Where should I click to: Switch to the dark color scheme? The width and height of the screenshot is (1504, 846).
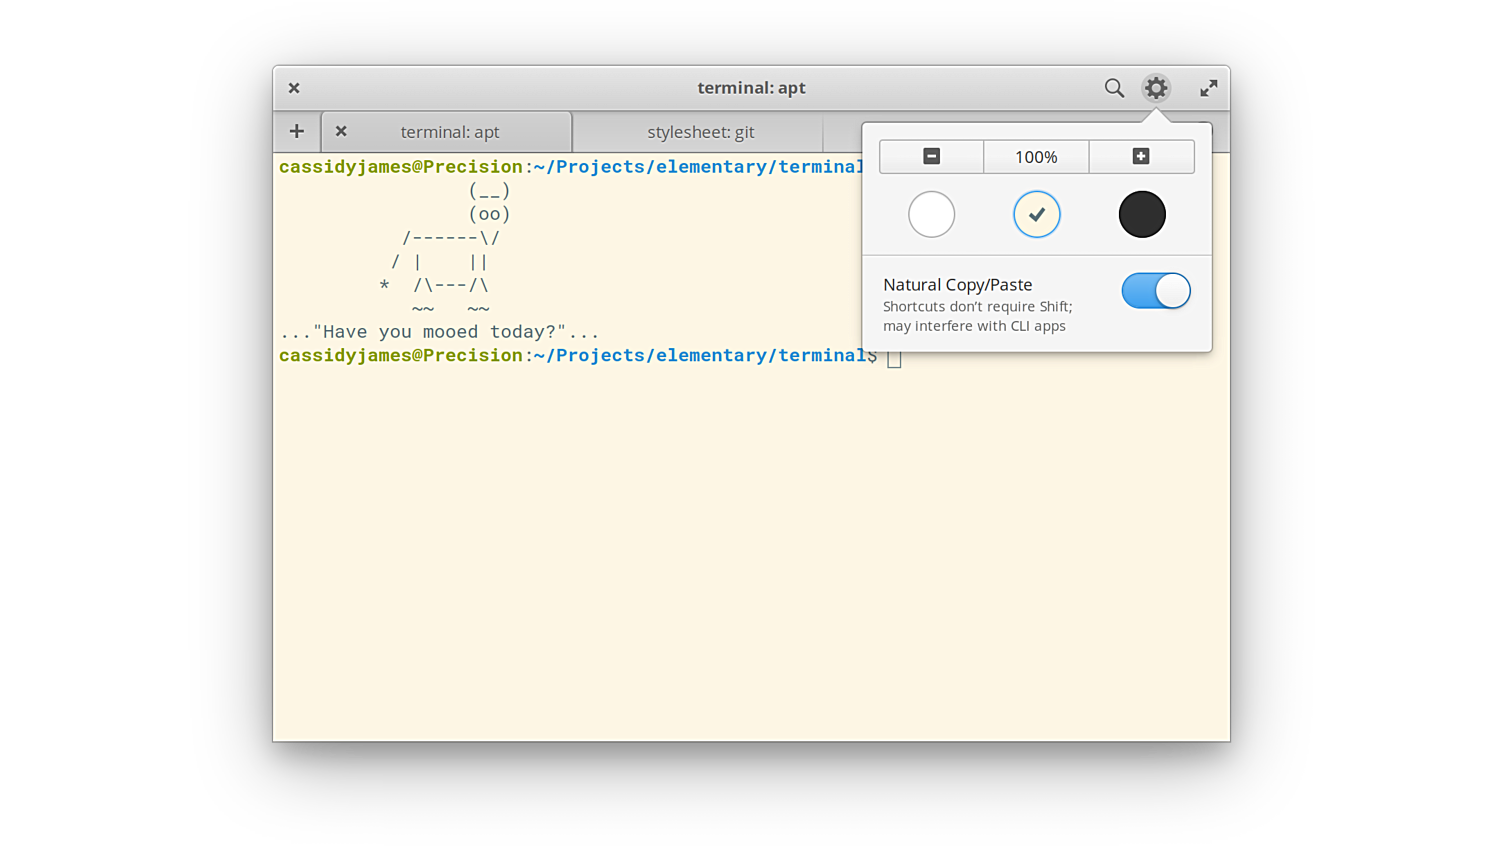pyautogui.click(x=1142, y=214)
